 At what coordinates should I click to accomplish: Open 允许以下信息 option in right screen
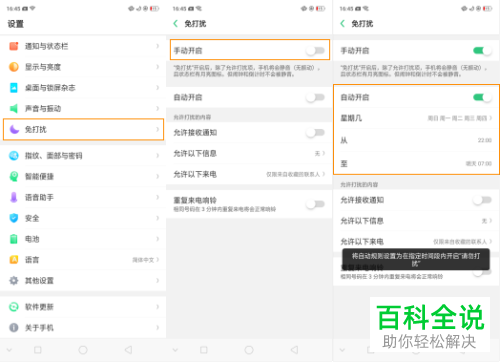point(416,221)
